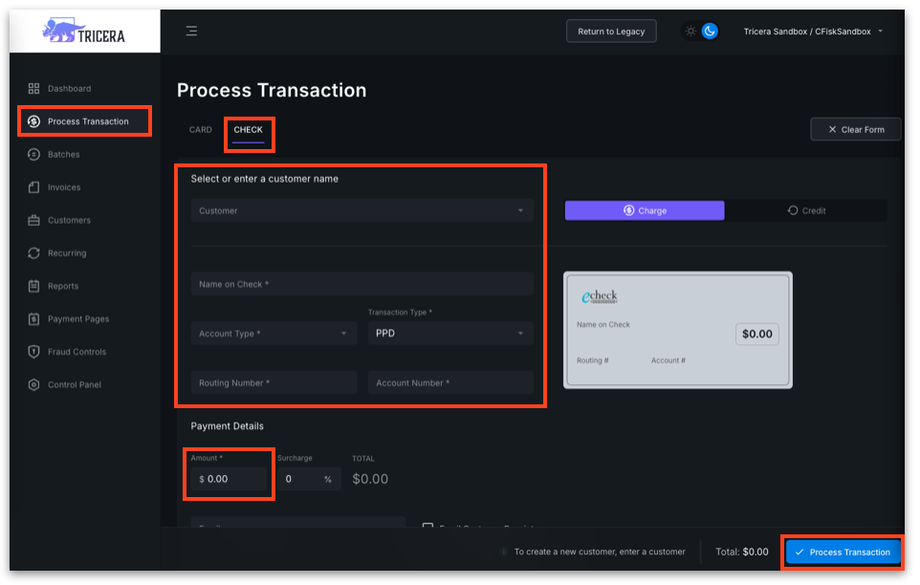Viewport: 920px width, 585px height.
Task: Click the Return to Legacy button
Action: coord(611,31)
